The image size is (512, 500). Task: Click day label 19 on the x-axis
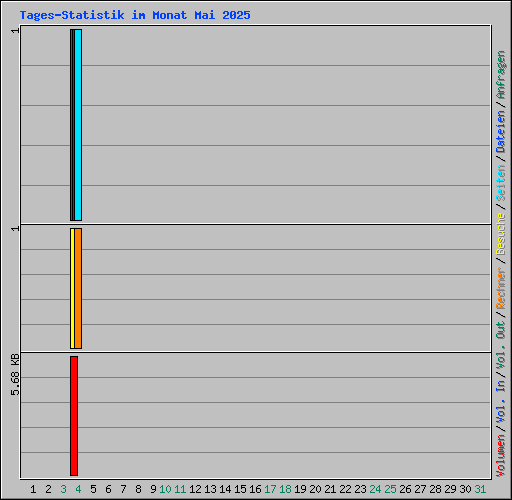point(300,489)
